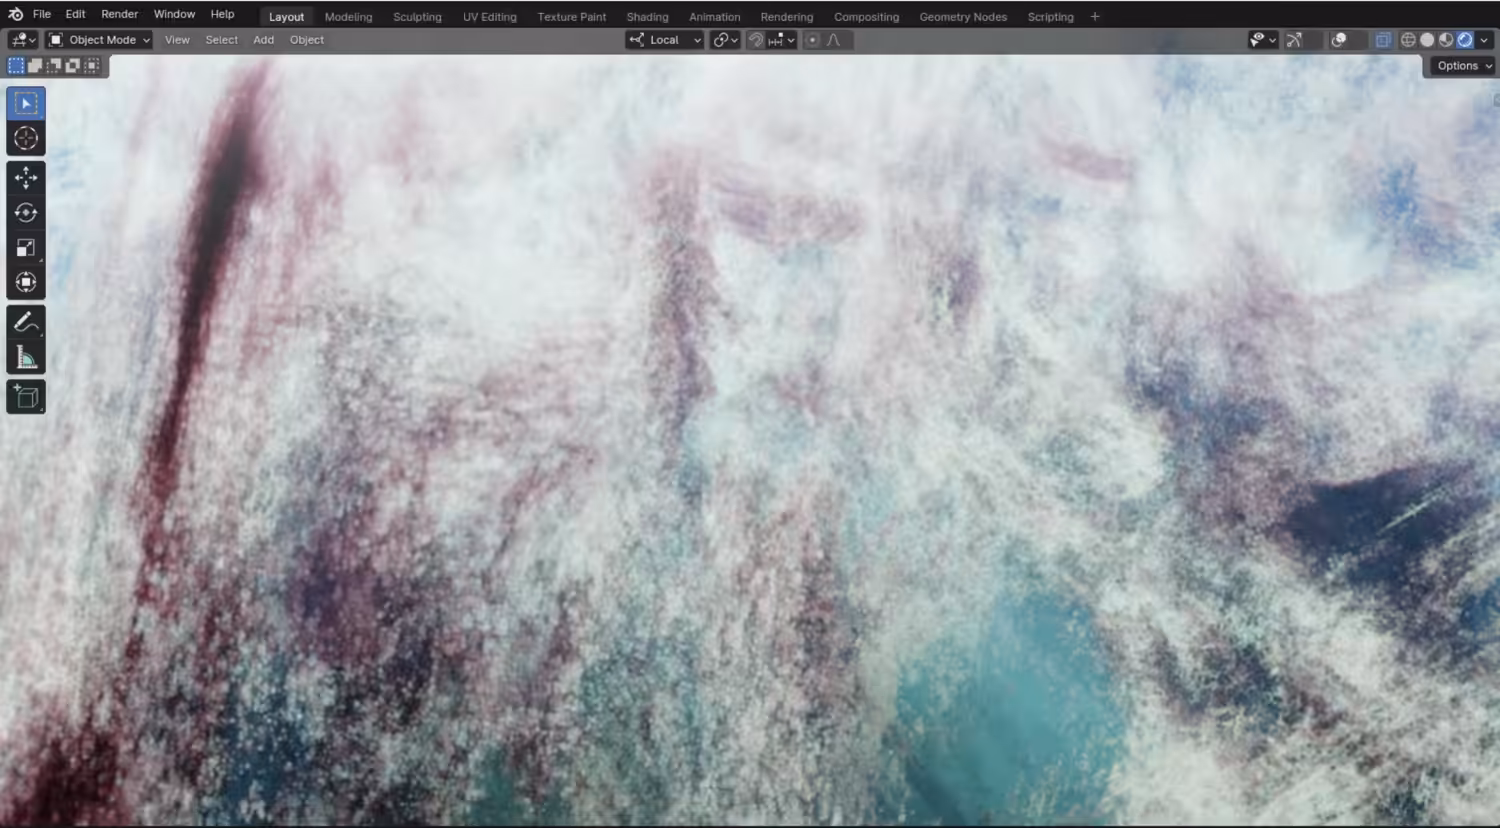
Task: Open the viewport Select menu
Action: tap(221, 40)
